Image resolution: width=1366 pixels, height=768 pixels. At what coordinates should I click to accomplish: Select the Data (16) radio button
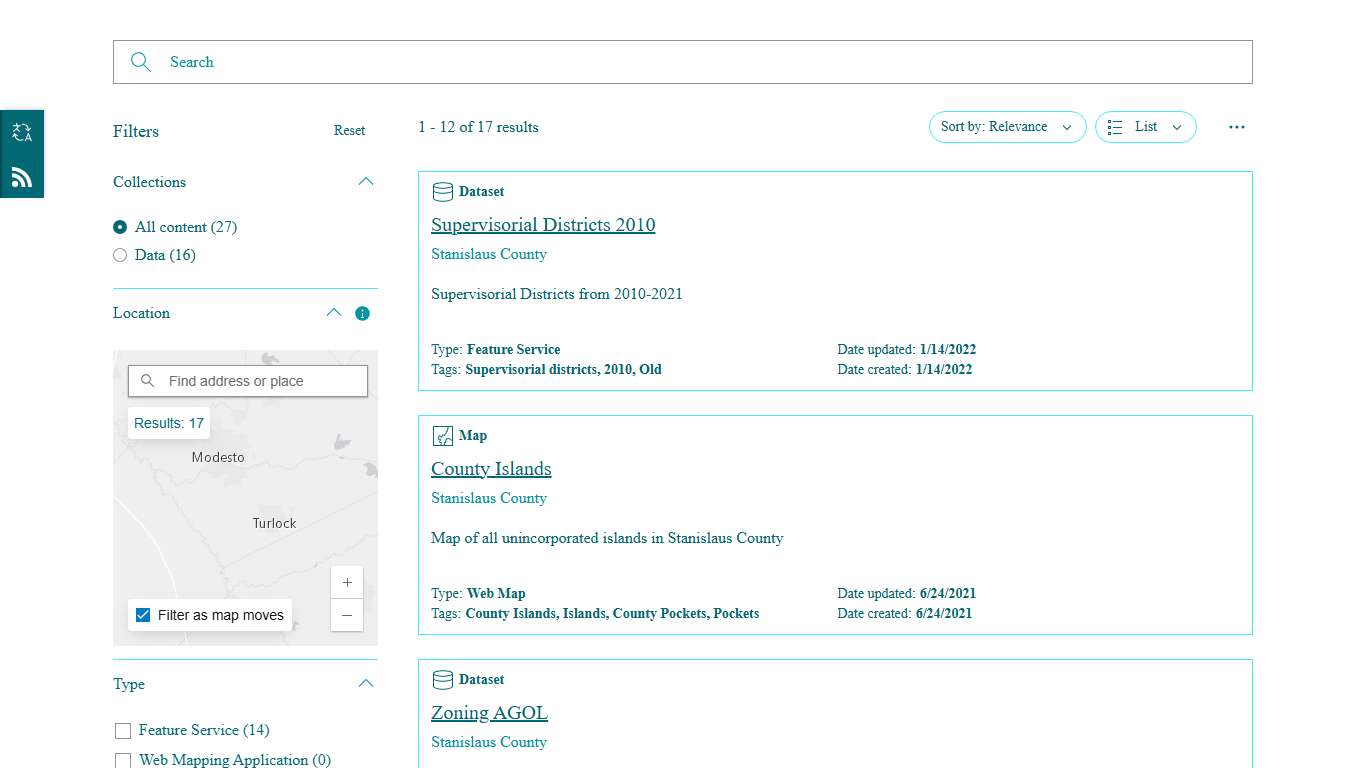coord(120,255)
